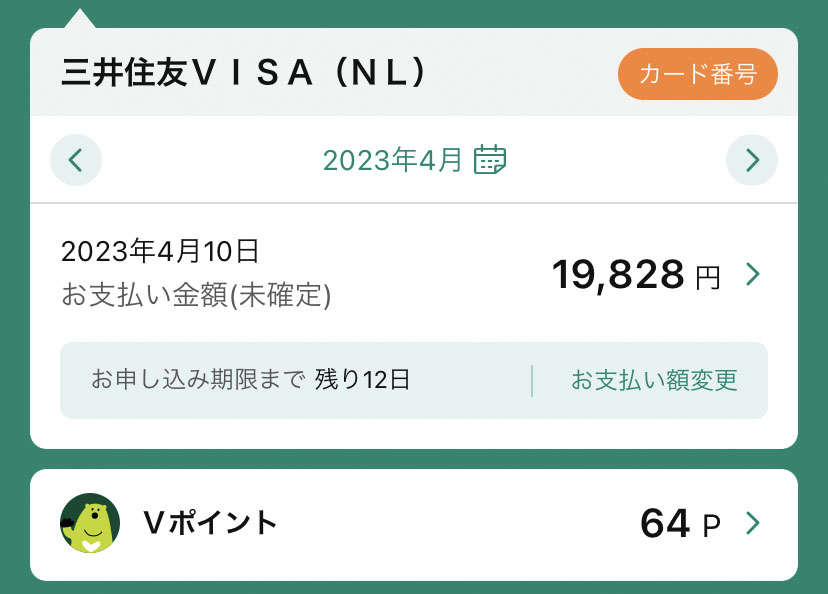The width and height of the screenshot is (828, 594).
Task: Tap the 19,828 円 payment amount
Action: [x=618, y=274]
